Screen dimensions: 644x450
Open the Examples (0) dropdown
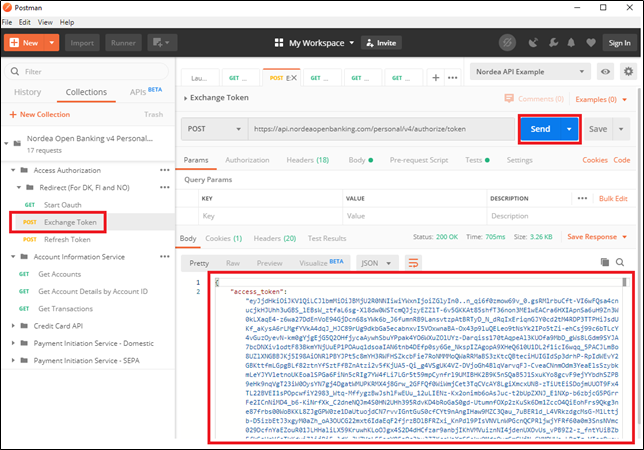click(601, 99)
